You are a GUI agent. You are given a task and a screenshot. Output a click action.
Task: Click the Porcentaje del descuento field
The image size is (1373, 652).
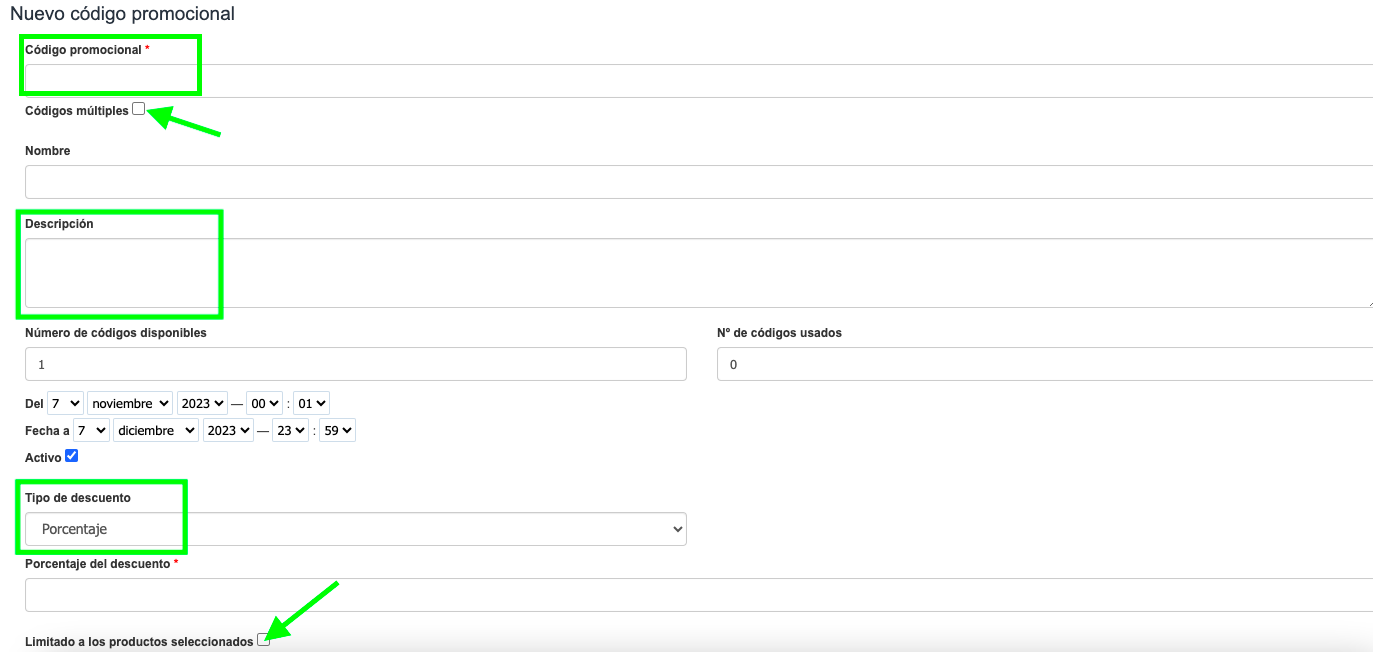point(698,595)
